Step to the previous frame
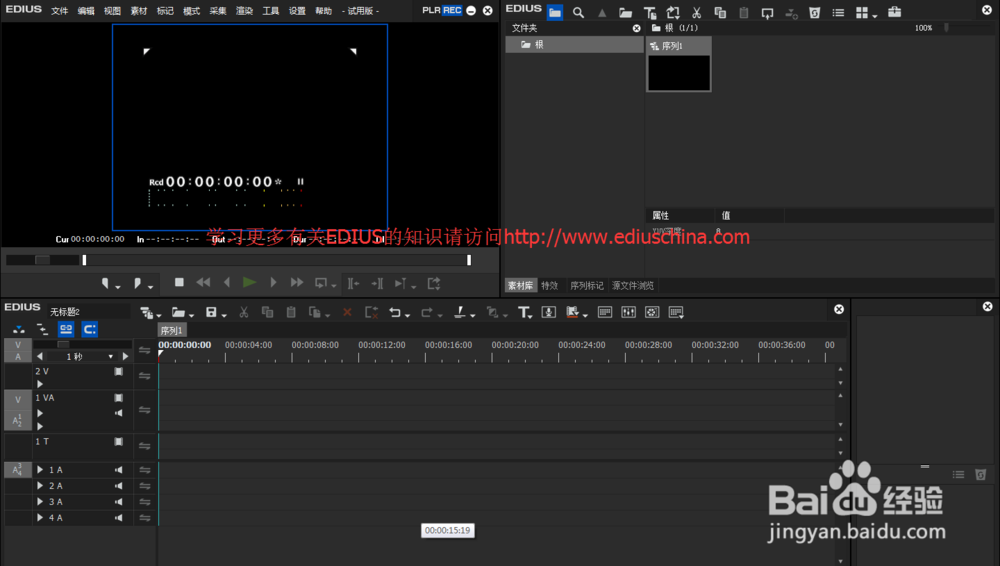The image size is (1000, 566). click(226, 282)
